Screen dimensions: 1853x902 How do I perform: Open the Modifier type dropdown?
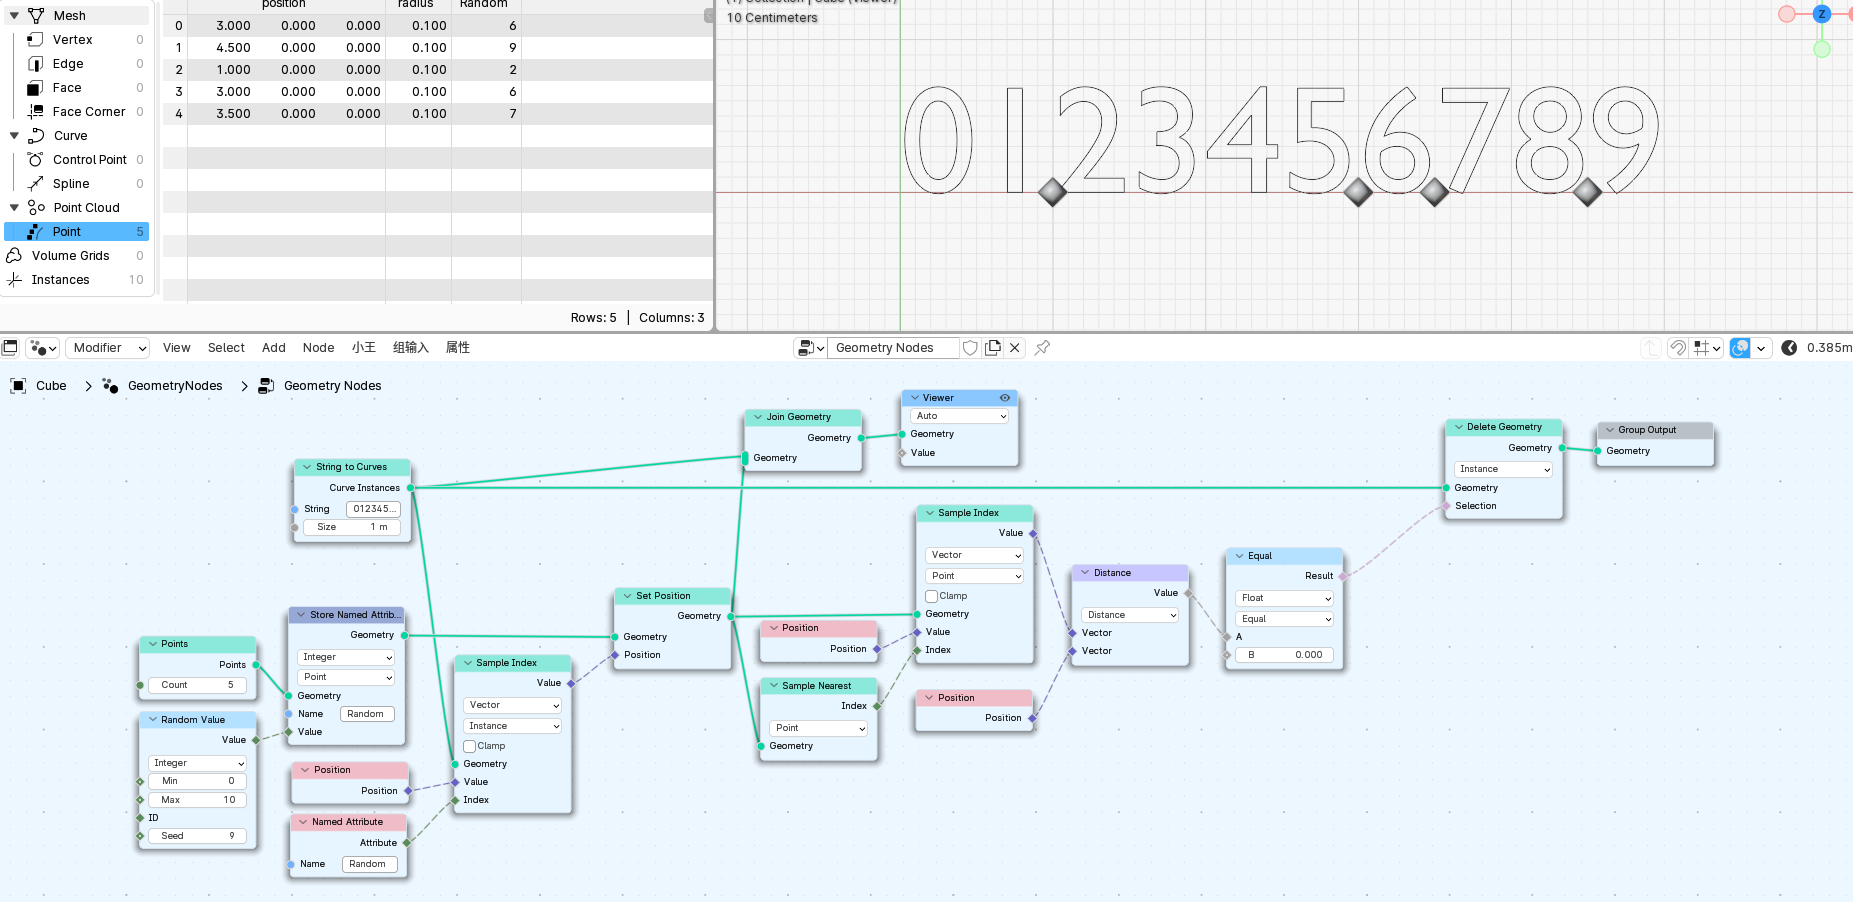pyautogui.click(x=108, y=348)
